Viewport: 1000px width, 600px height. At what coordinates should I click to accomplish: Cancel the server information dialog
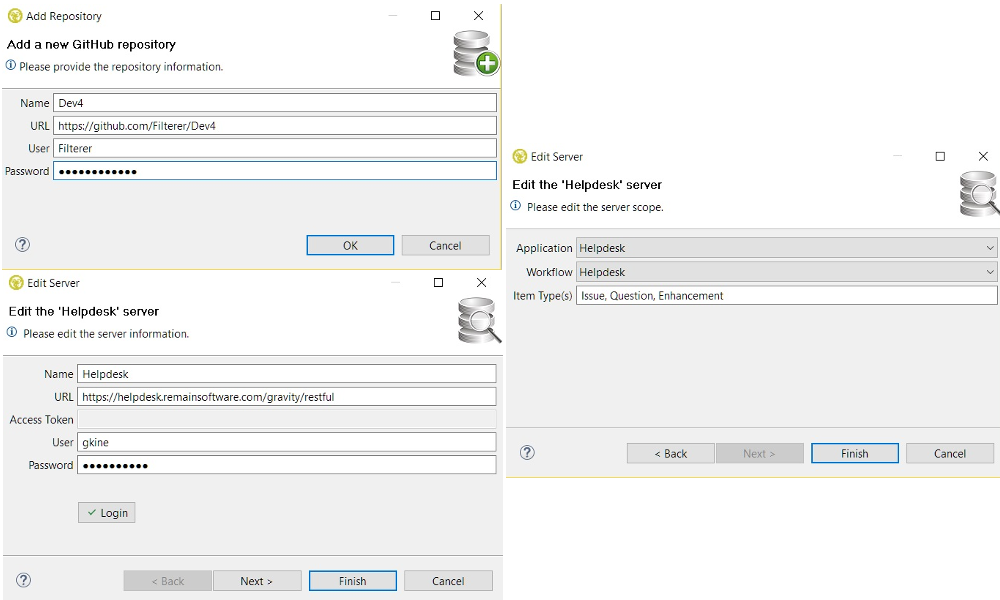click(448, 581)
